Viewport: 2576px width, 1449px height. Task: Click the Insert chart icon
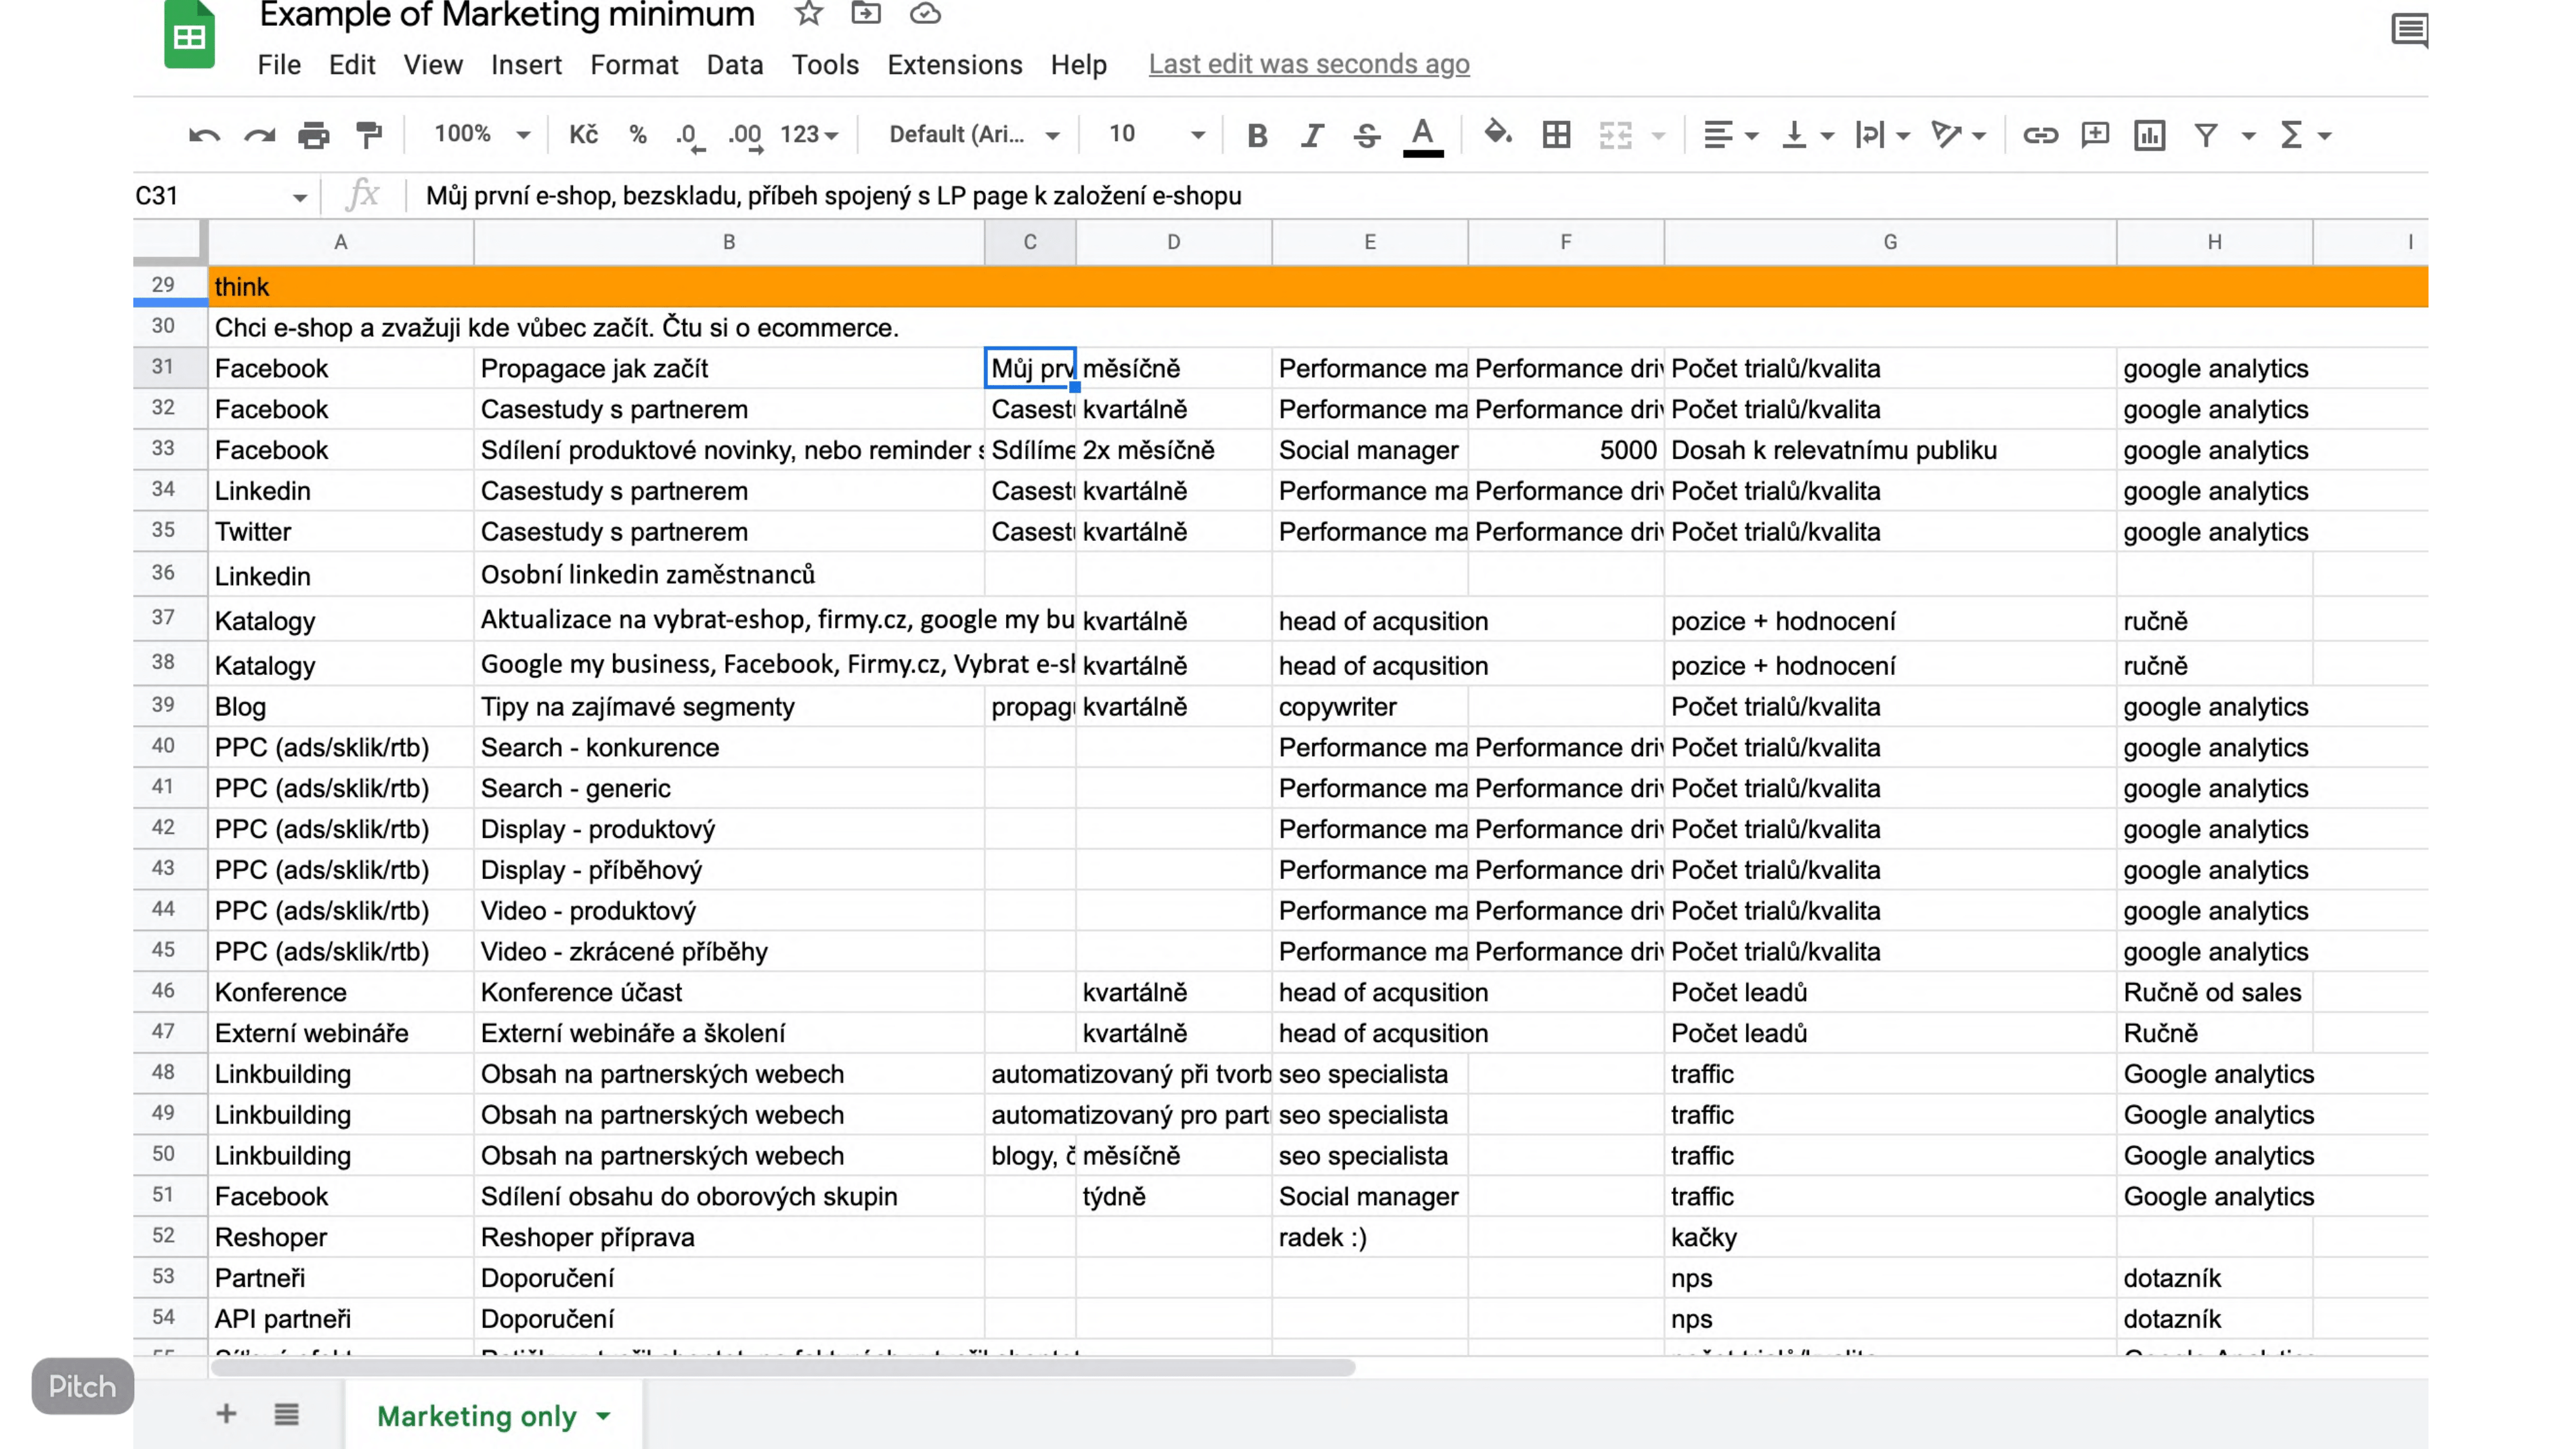[2149, 135]
